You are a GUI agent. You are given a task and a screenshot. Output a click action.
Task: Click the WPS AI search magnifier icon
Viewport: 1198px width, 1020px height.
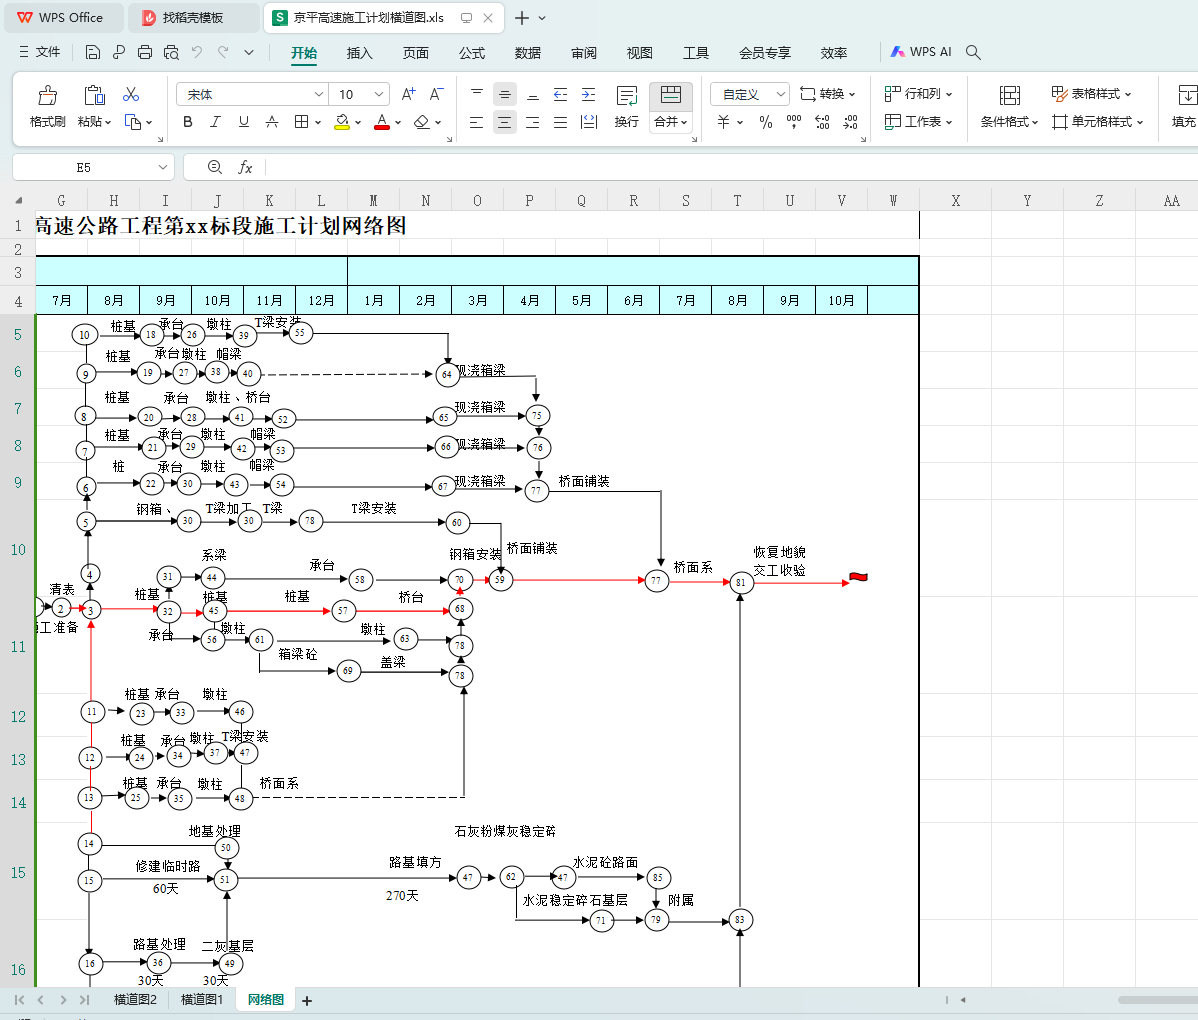pyautogui.click(x=973, y=52)
